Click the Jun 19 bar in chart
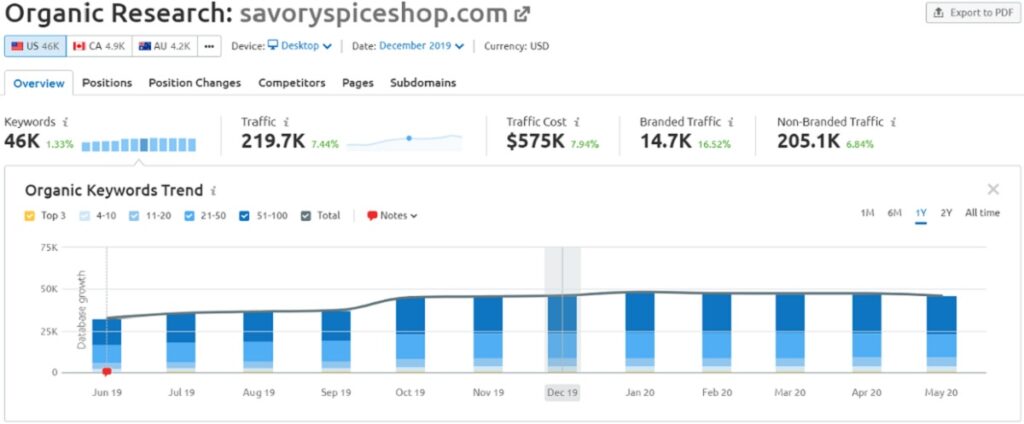This screenshot has width=1024, height=424. [106, 346]
